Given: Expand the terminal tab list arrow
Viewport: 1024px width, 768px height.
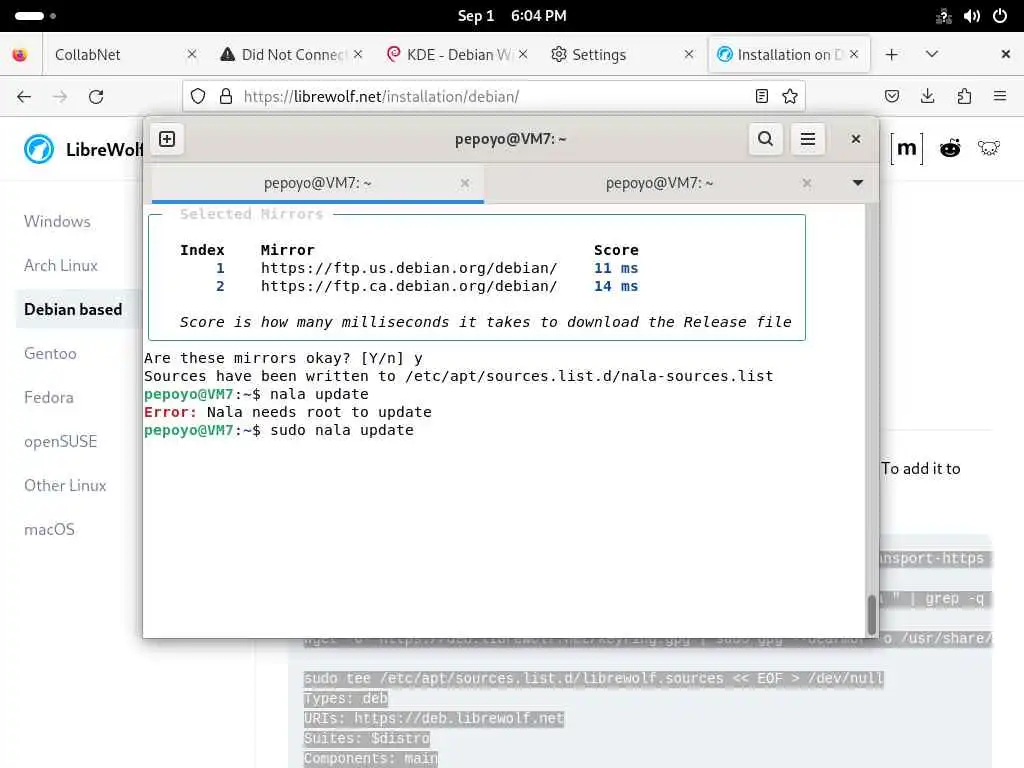Looking at the screenshot, I should pyautogui.click(x=857, y=183).
